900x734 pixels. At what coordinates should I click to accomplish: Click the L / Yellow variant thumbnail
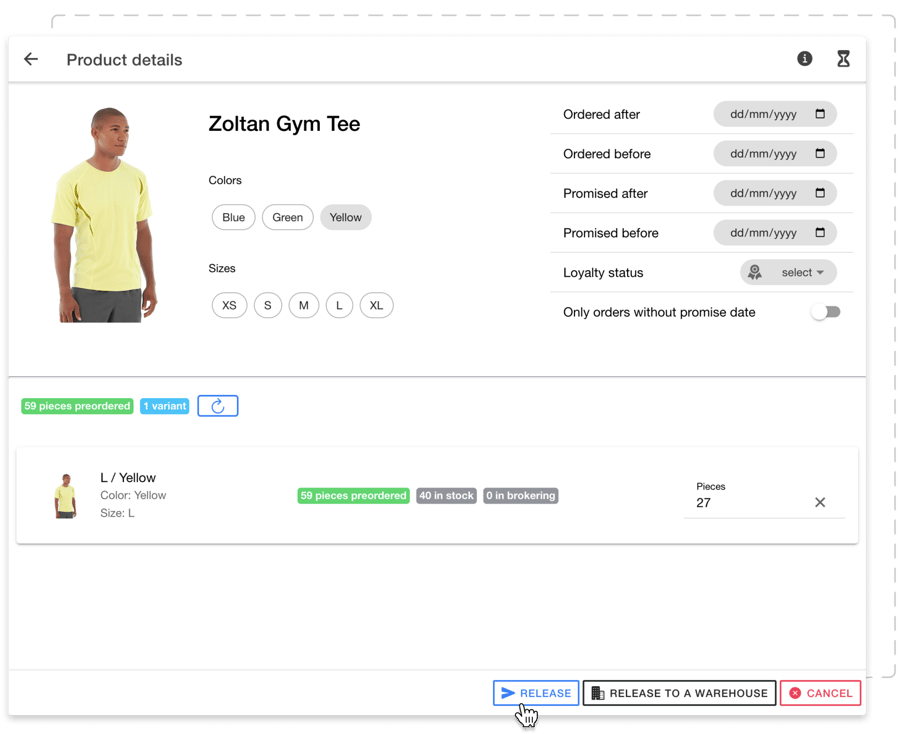65,496
